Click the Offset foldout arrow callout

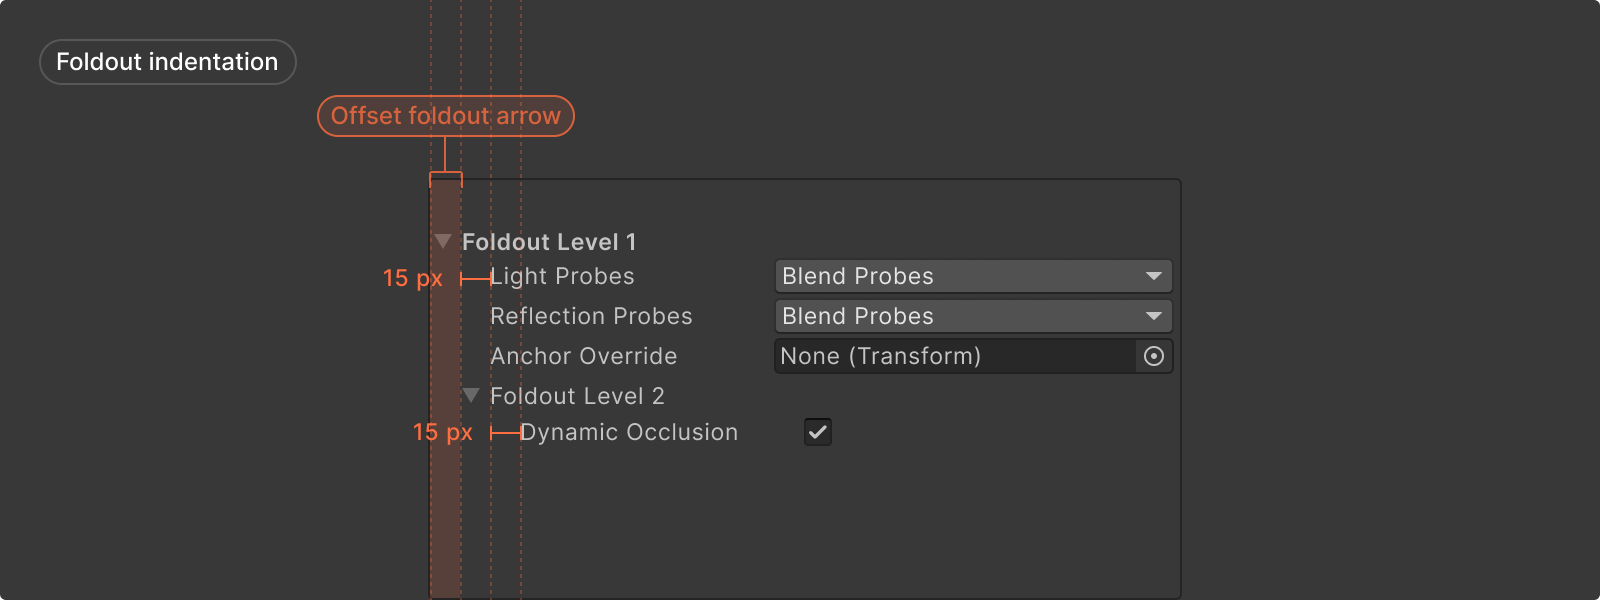click(x=446, y=116)
